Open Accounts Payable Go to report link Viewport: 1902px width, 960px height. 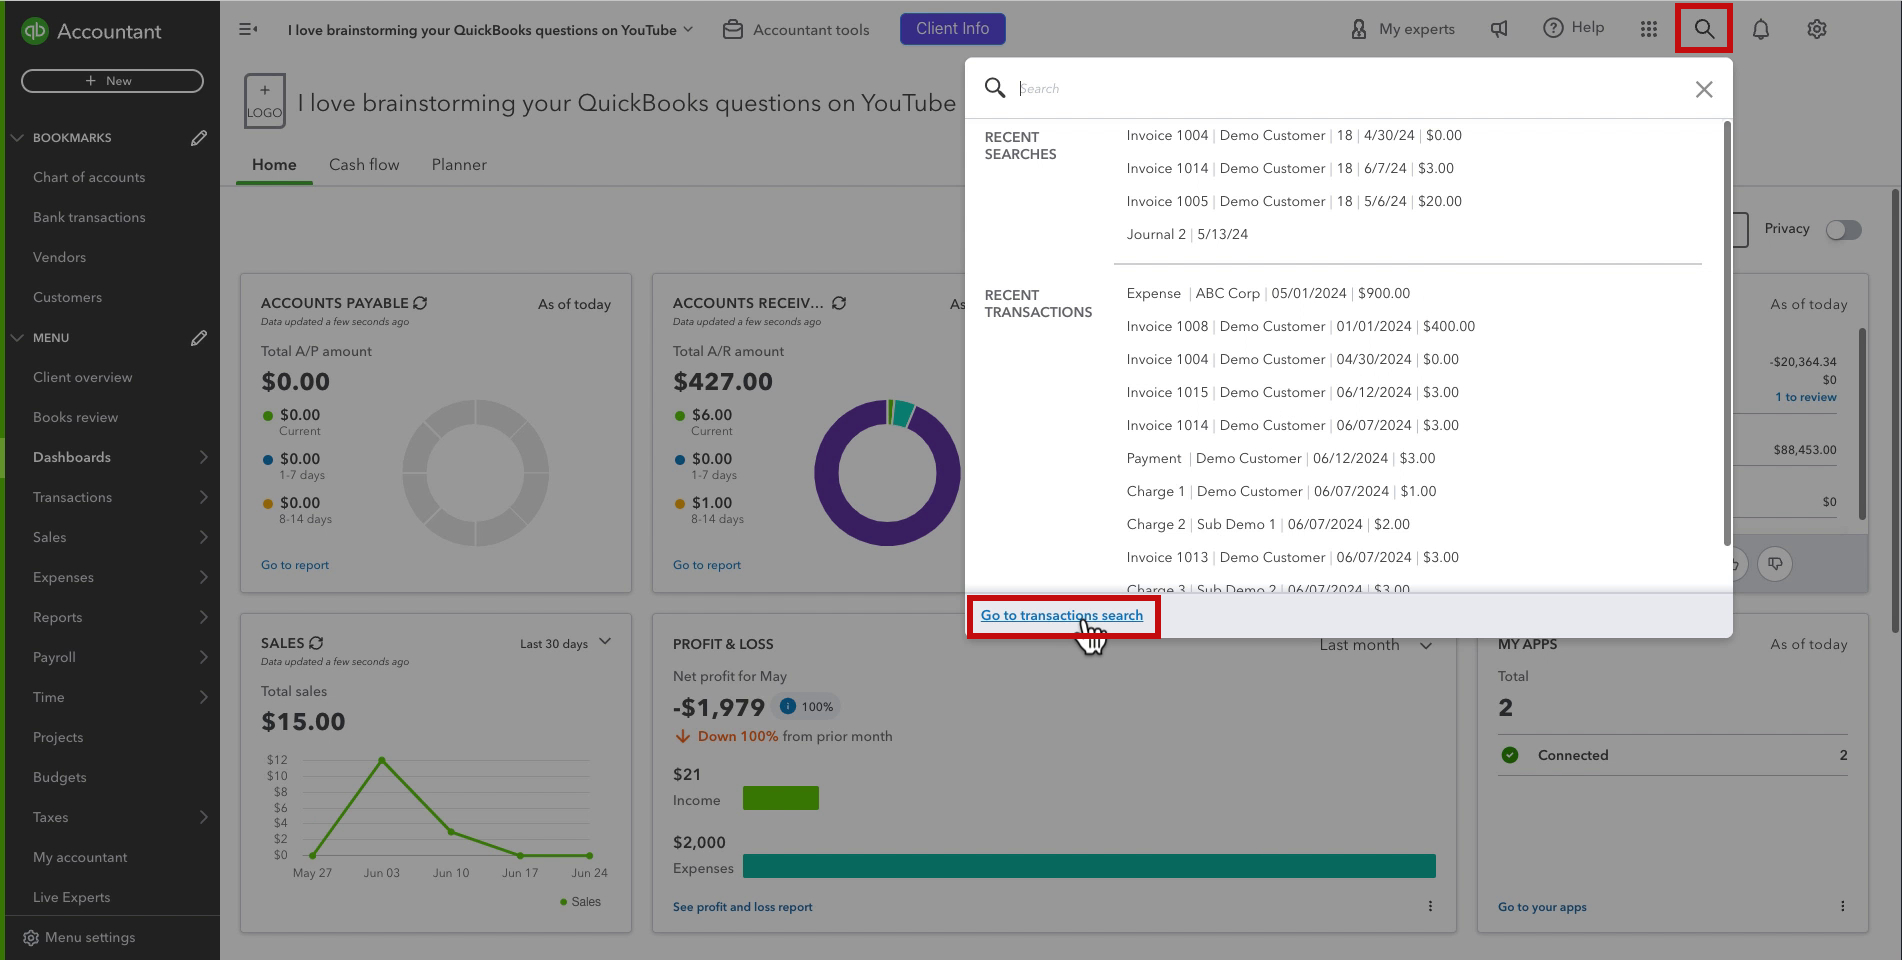click(295, 565)
